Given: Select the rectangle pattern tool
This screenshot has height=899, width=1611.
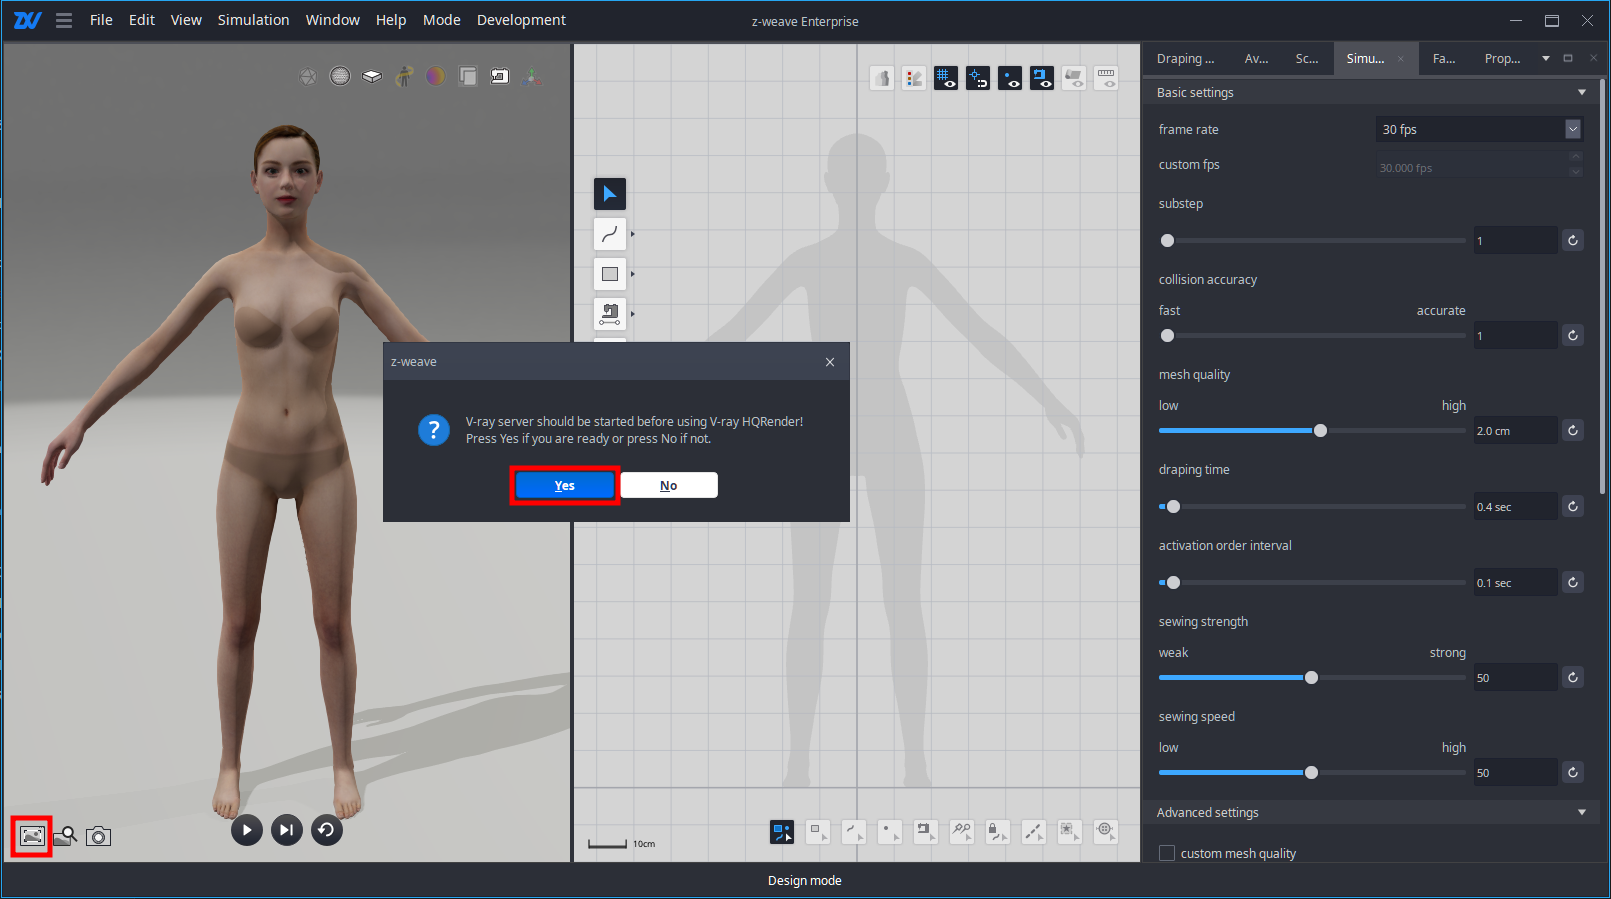Looking at the screenshot, I should pyautogui.click(x=610, y=274).
